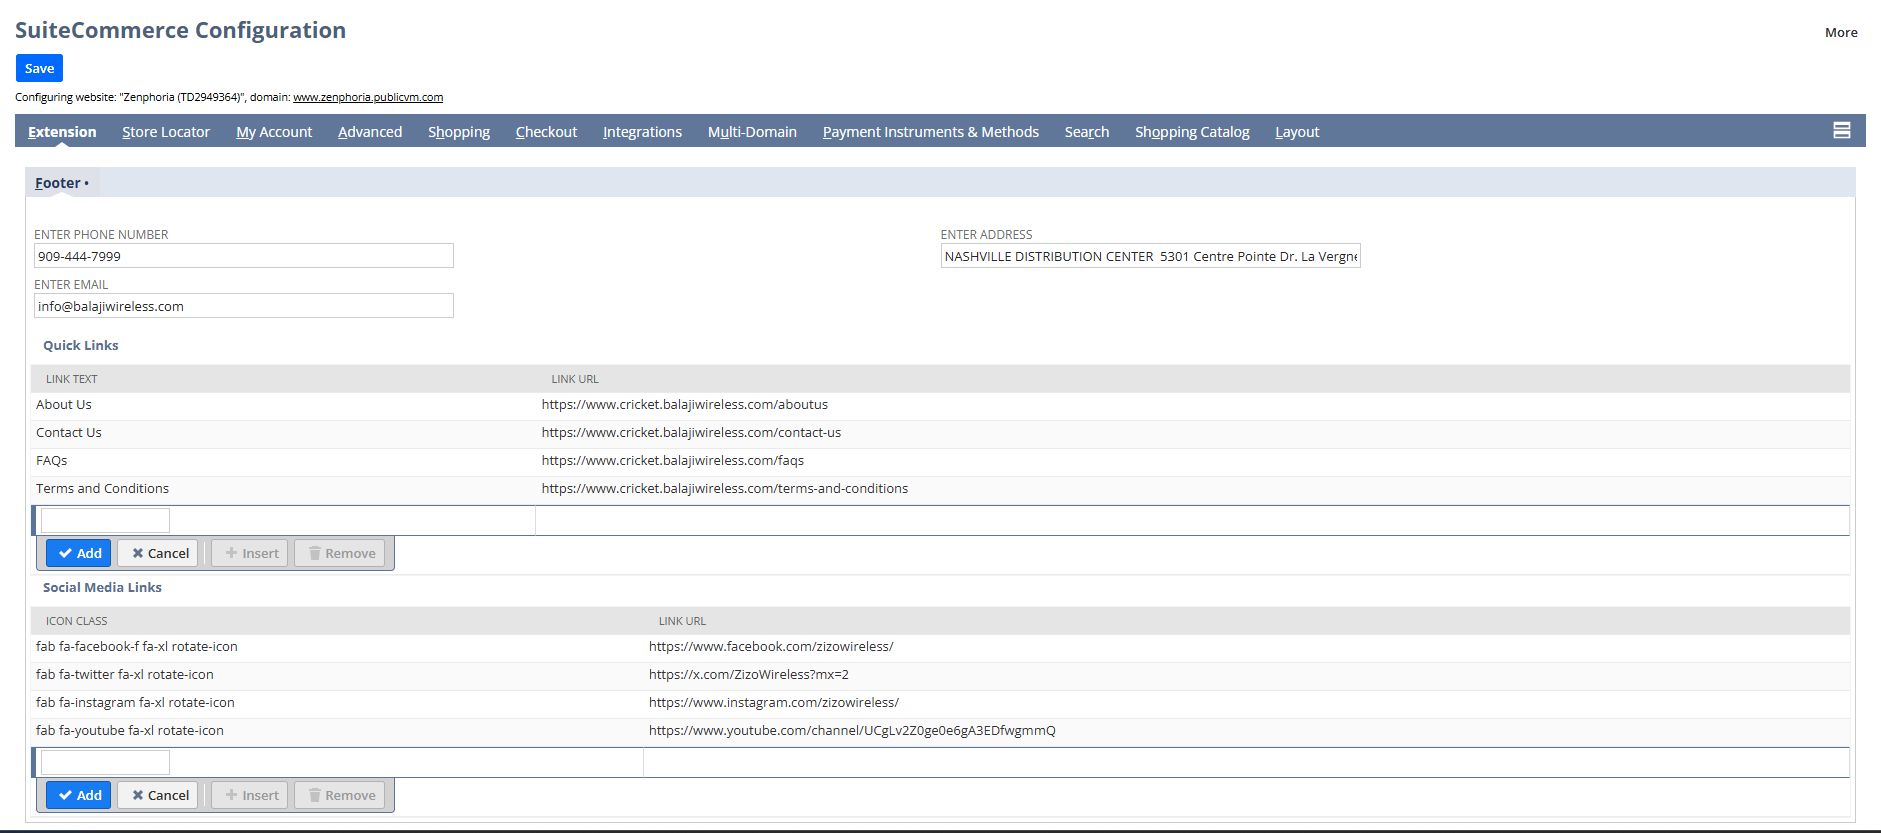Go to Payment Instruments & Methods tab
This screenshot has width=1881, height=833.
click(x=930, y=132)
